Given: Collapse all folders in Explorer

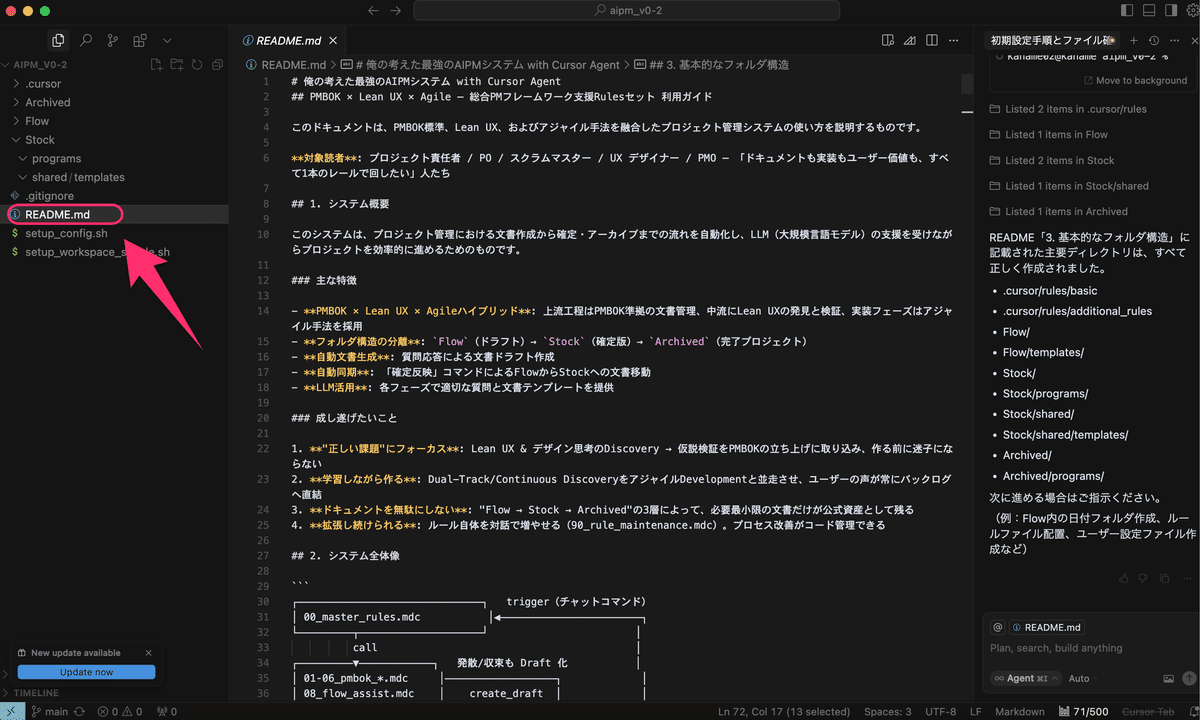Looking at the screenshot, I should coord(217,63).
